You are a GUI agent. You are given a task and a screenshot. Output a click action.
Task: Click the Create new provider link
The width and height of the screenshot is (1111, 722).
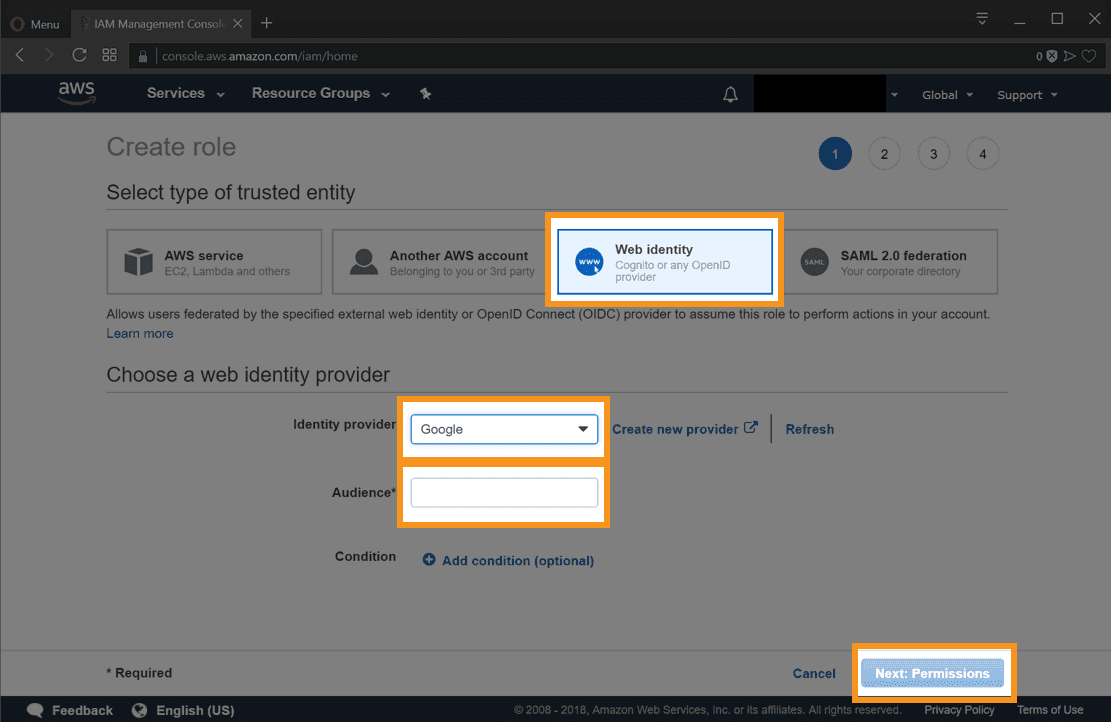click(684, 429)
